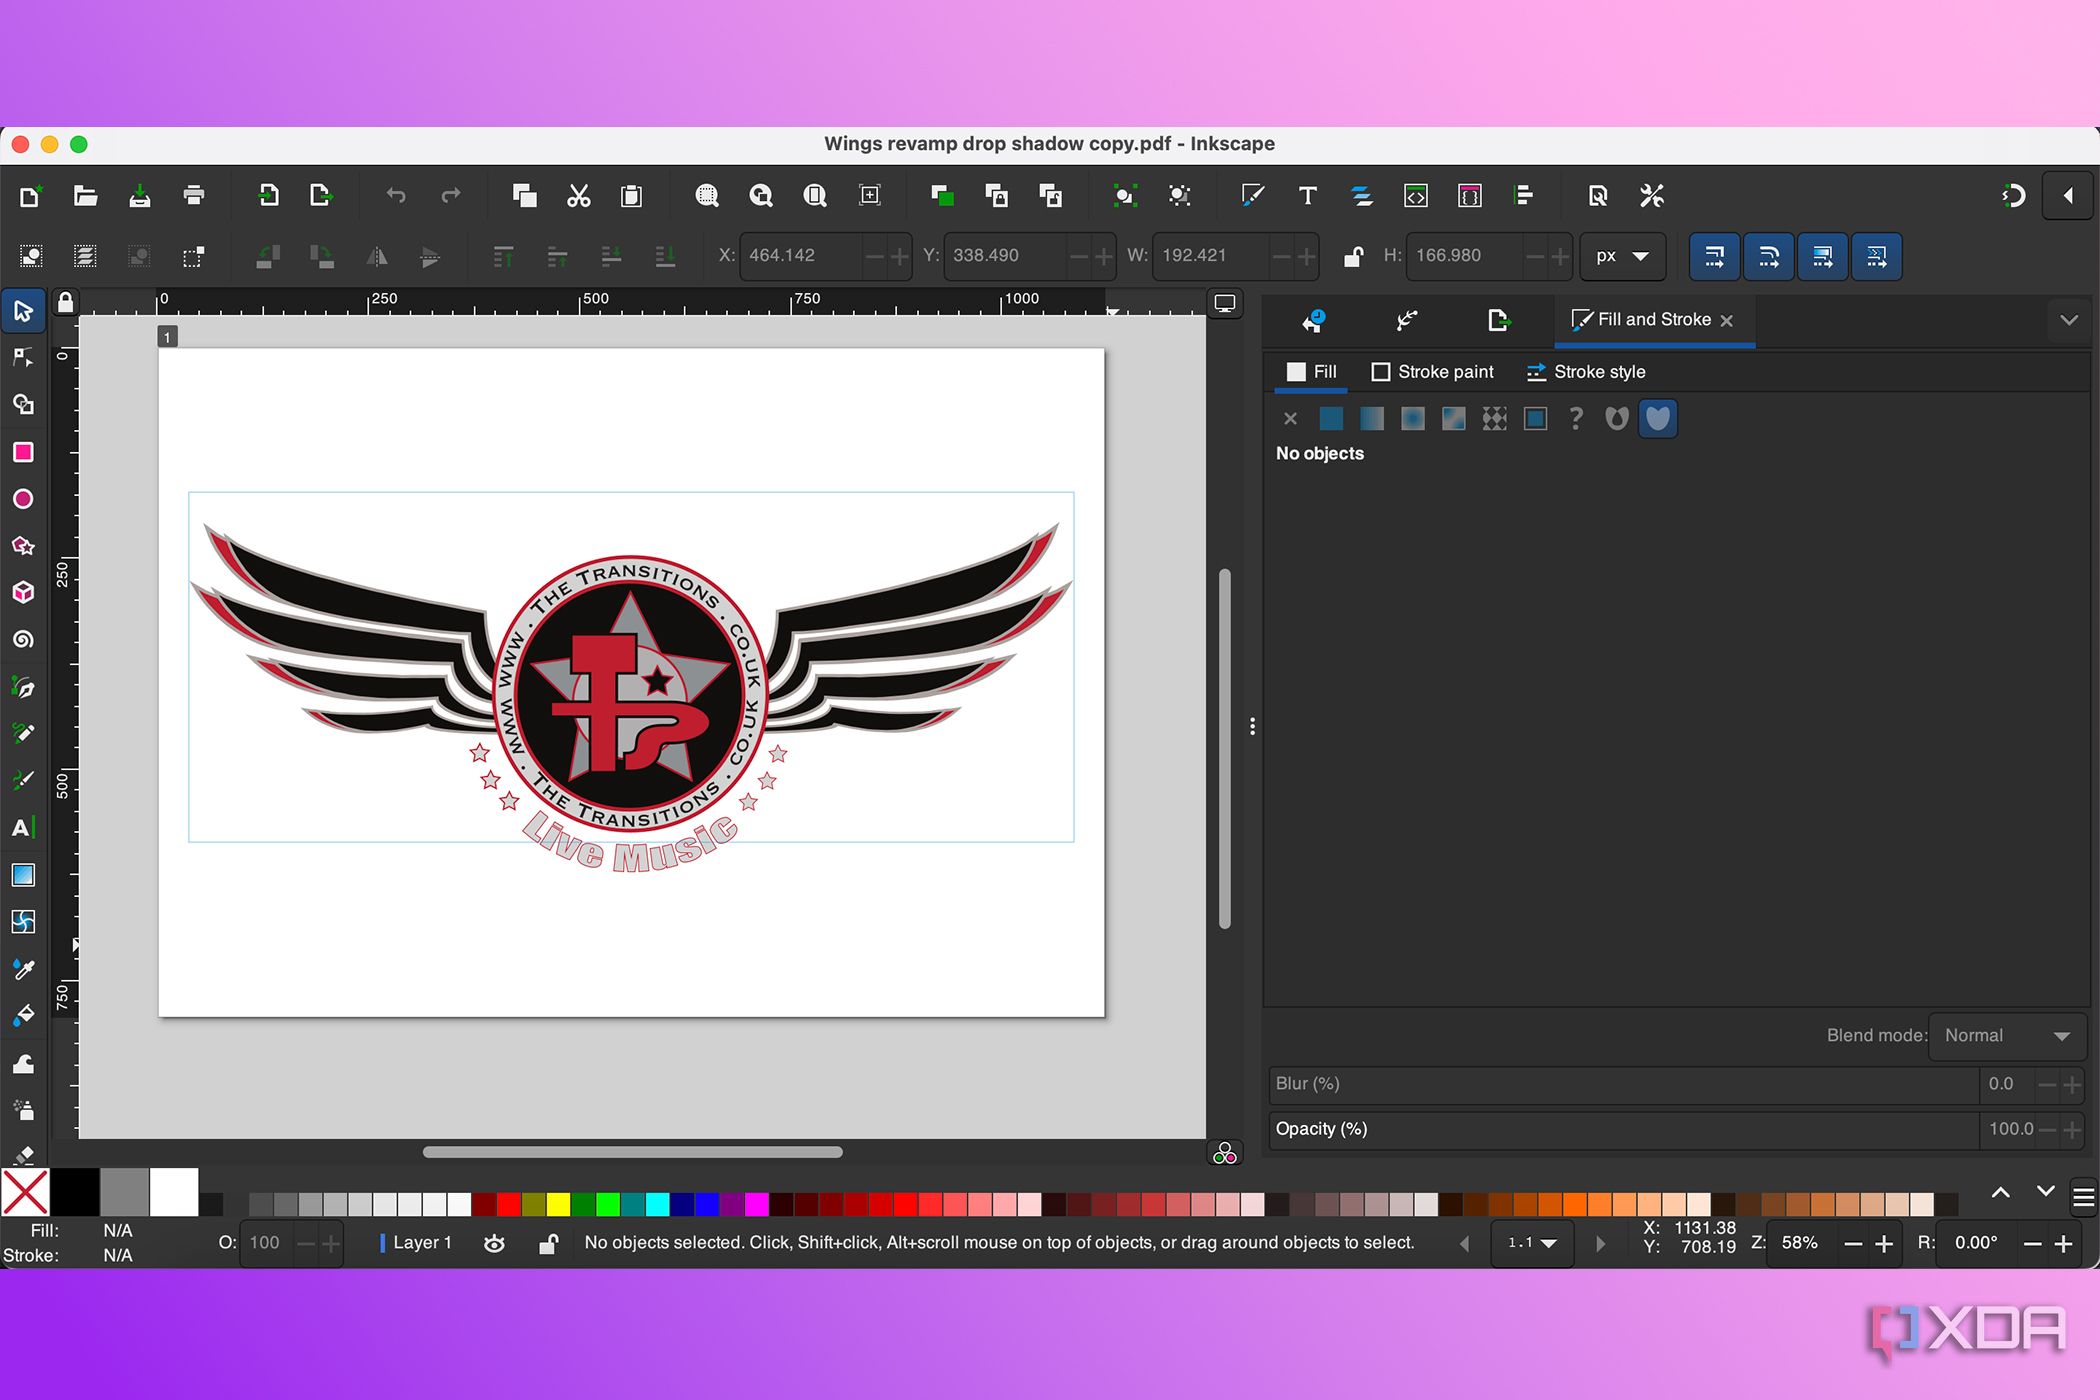The image size is (2100, 1400).
Task: Open the XML editor from toolbar
Action: click(x=1415, y=196)
